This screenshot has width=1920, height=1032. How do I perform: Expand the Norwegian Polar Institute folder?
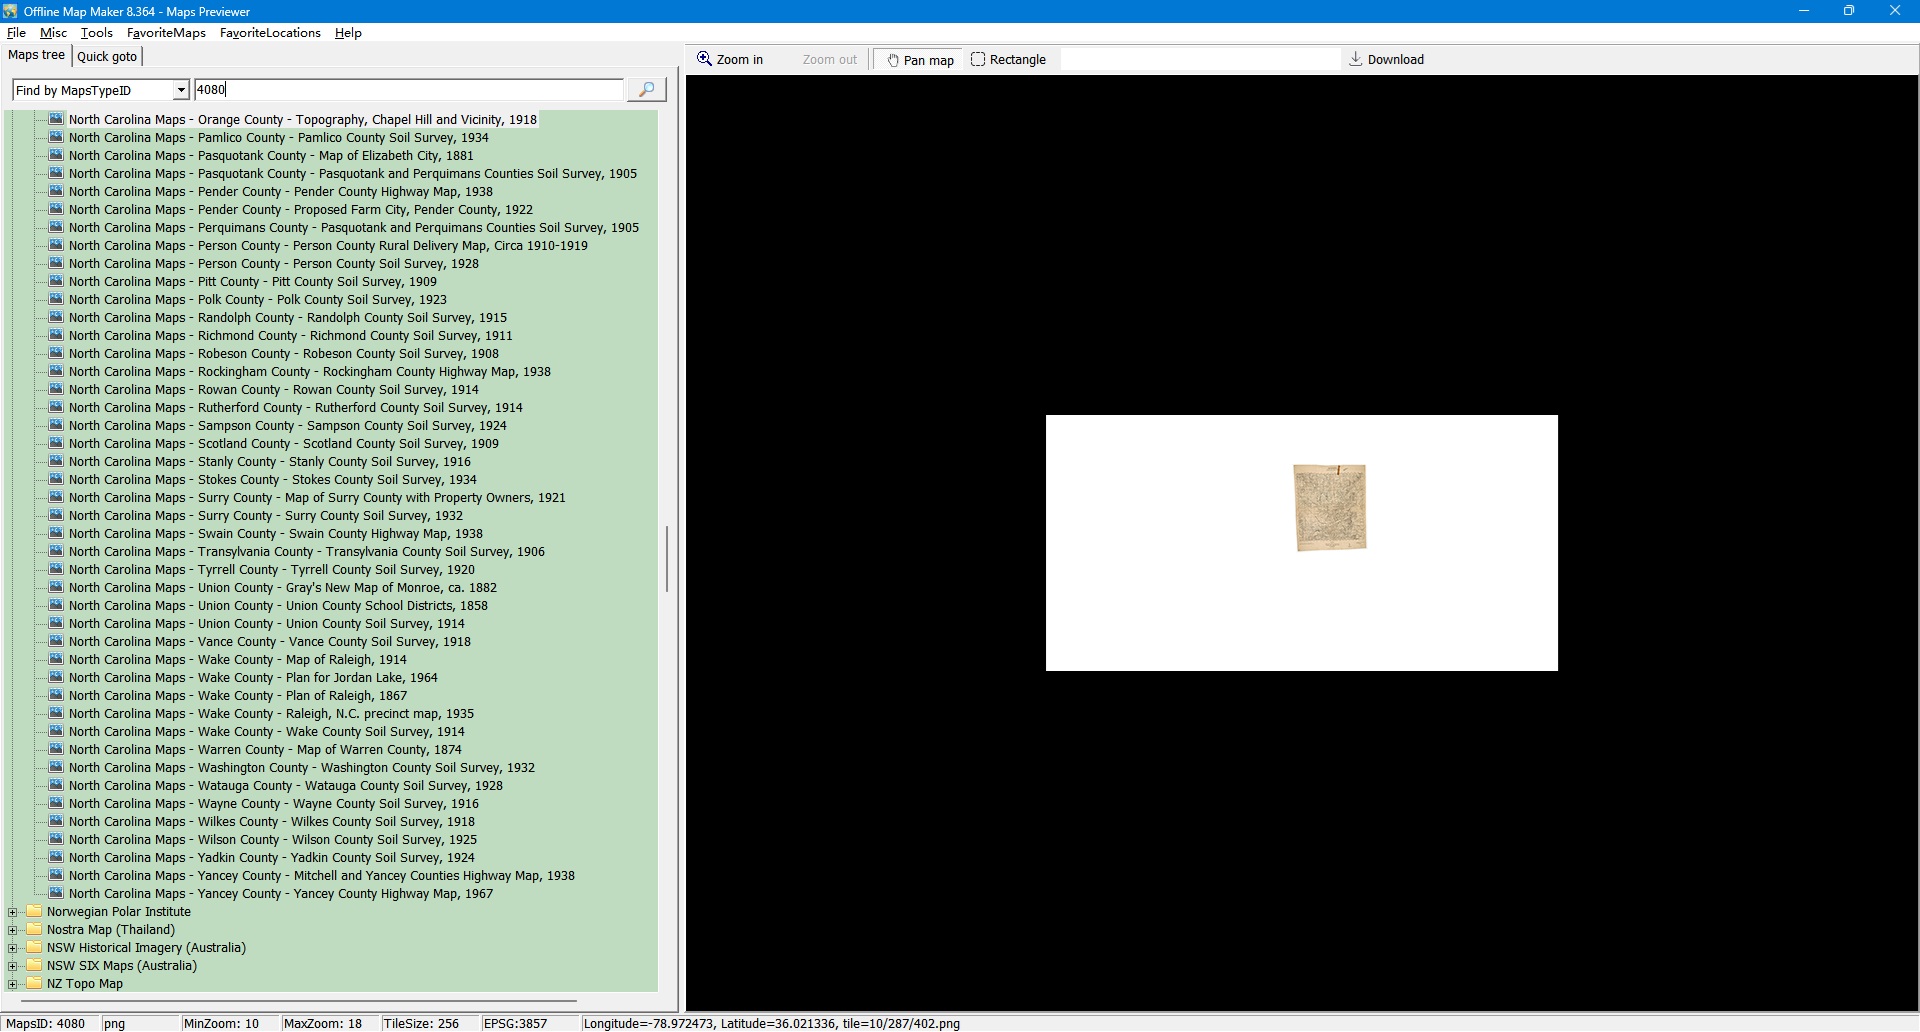pos(13,912)
